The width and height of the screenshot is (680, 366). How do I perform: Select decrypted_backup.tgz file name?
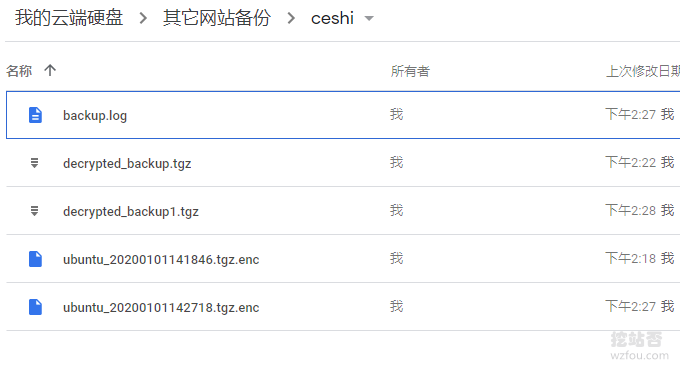point(127,163)
